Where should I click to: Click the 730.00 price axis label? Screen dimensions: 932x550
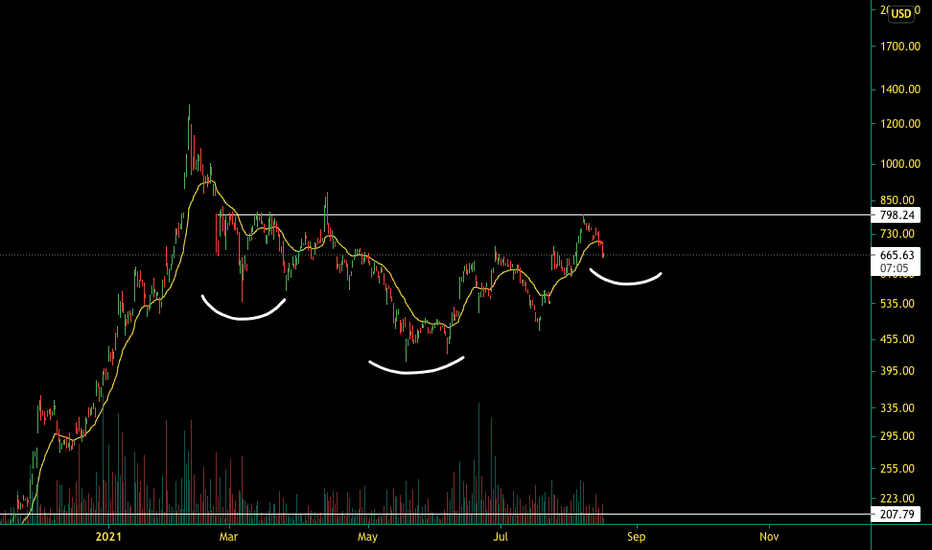897,234
